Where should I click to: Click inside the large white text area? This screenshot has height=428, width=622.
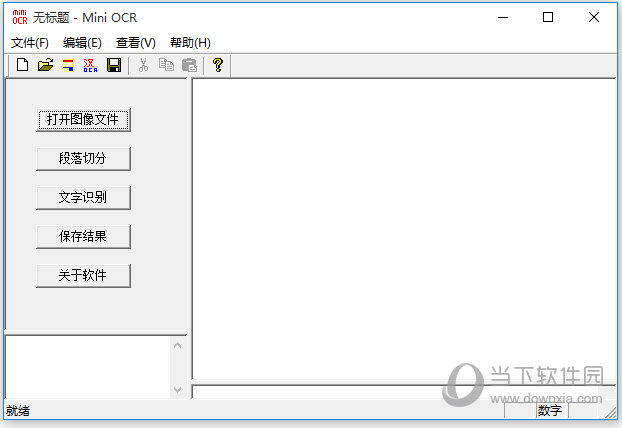pos(404,229)
